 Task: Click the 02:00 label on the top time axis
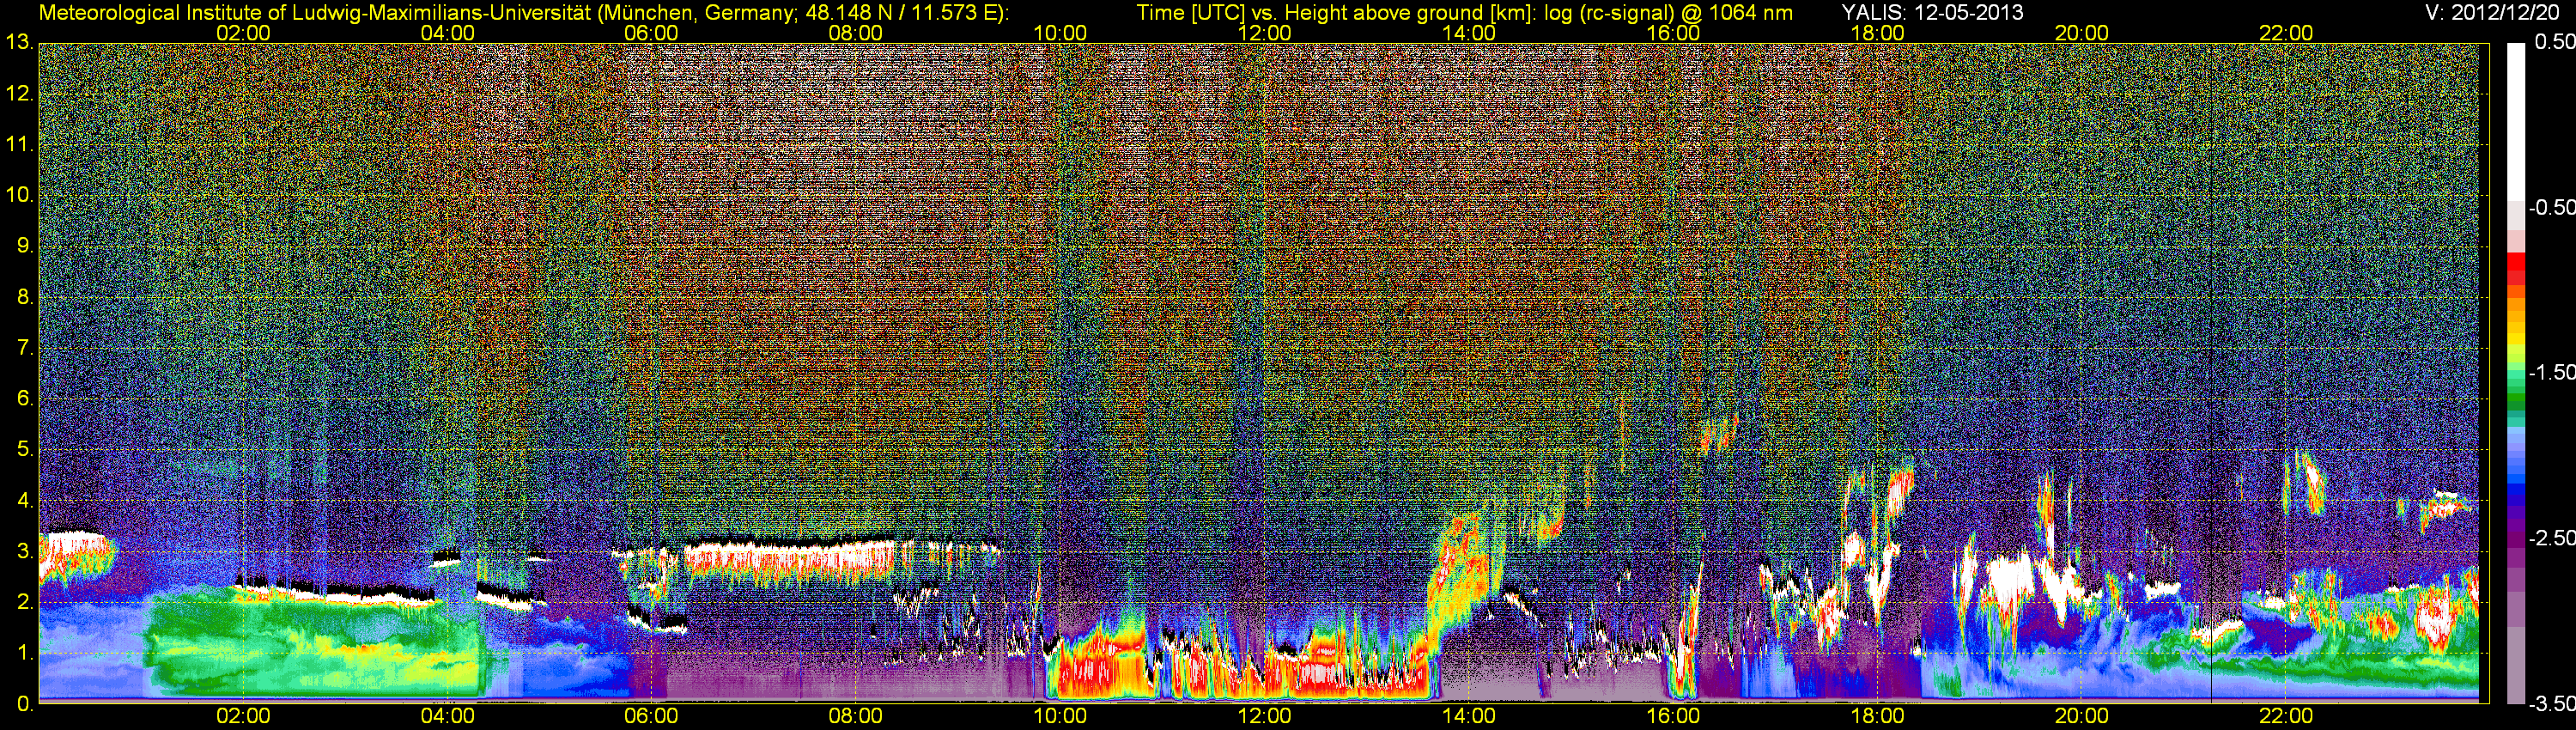pos(243,33)
